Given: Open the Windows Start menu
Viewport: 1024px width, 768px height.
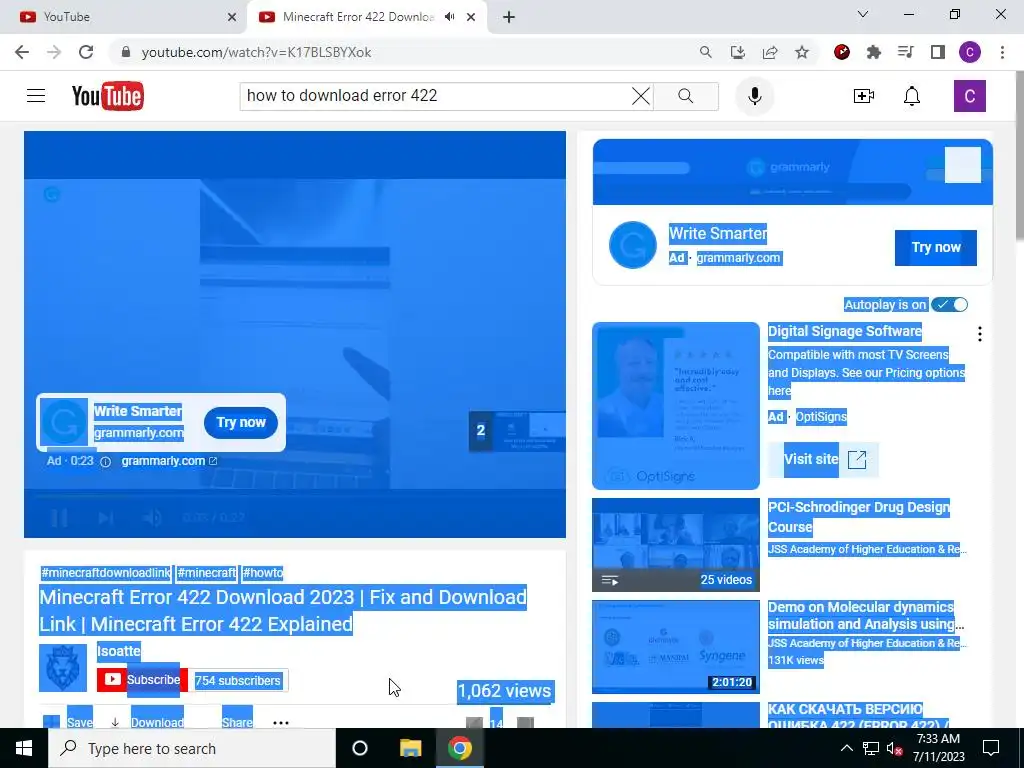Looking at the screenshot, I should tap(24, 748).
